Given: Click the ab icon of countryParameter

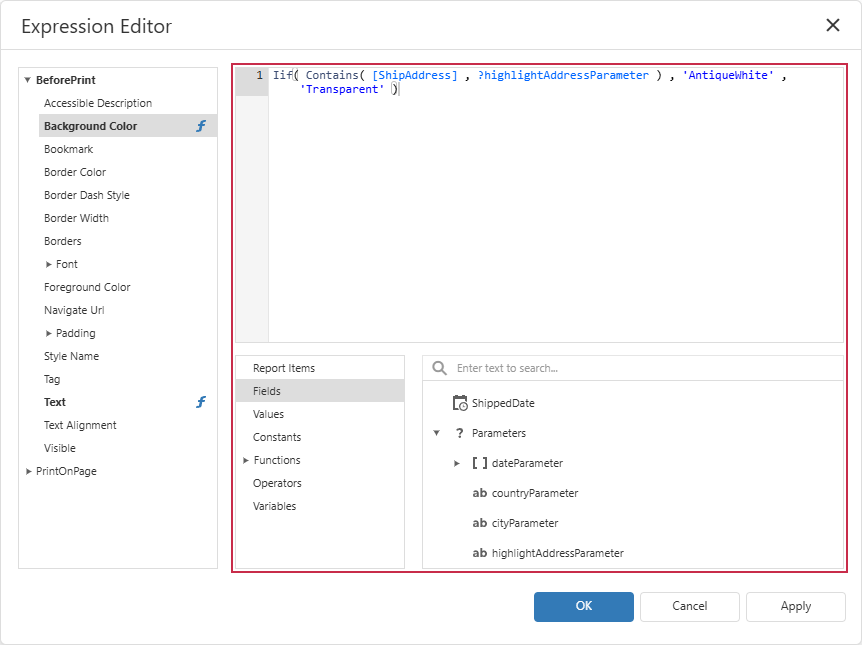Looking at the screenshot, I should pos(479,493).
